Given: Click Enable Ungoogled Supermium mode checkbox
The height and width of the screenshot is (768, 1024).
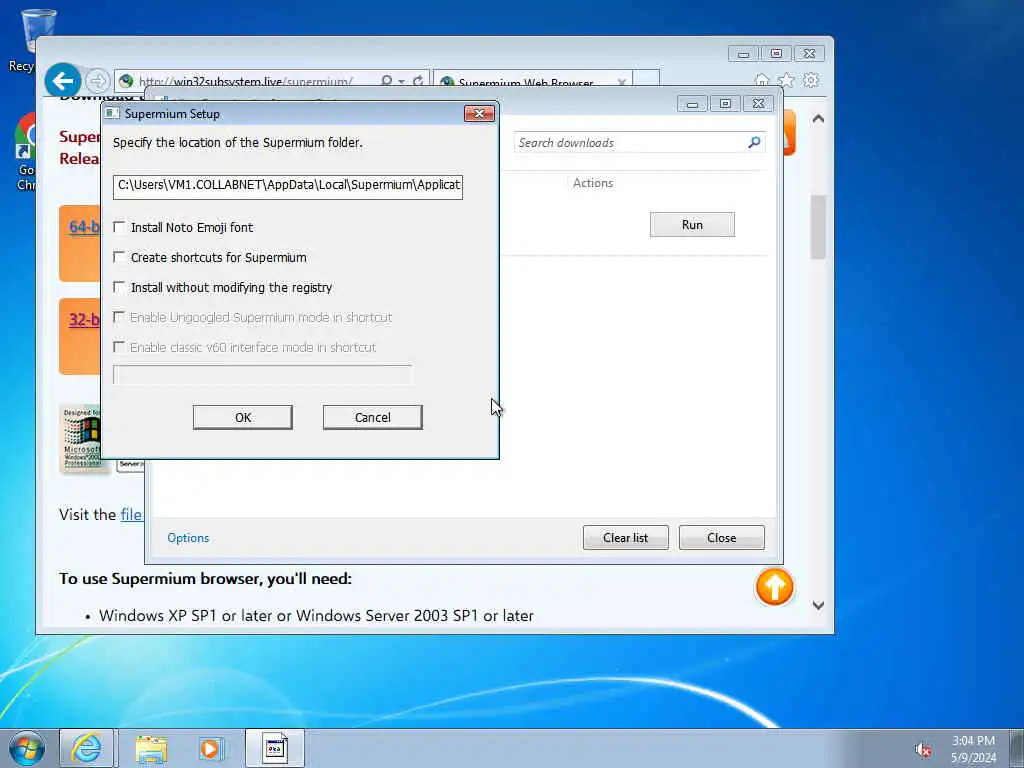Looking at the screenshot, I should (119, 317).
